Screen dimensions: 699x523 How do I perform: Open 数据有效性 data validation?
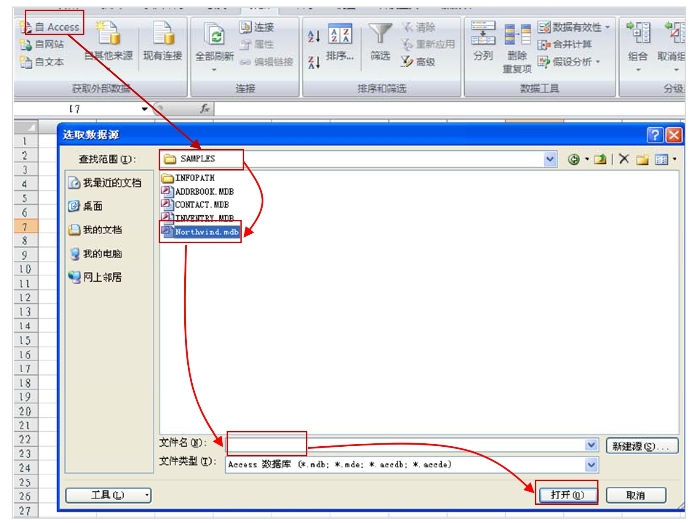(x=573, y=27)
